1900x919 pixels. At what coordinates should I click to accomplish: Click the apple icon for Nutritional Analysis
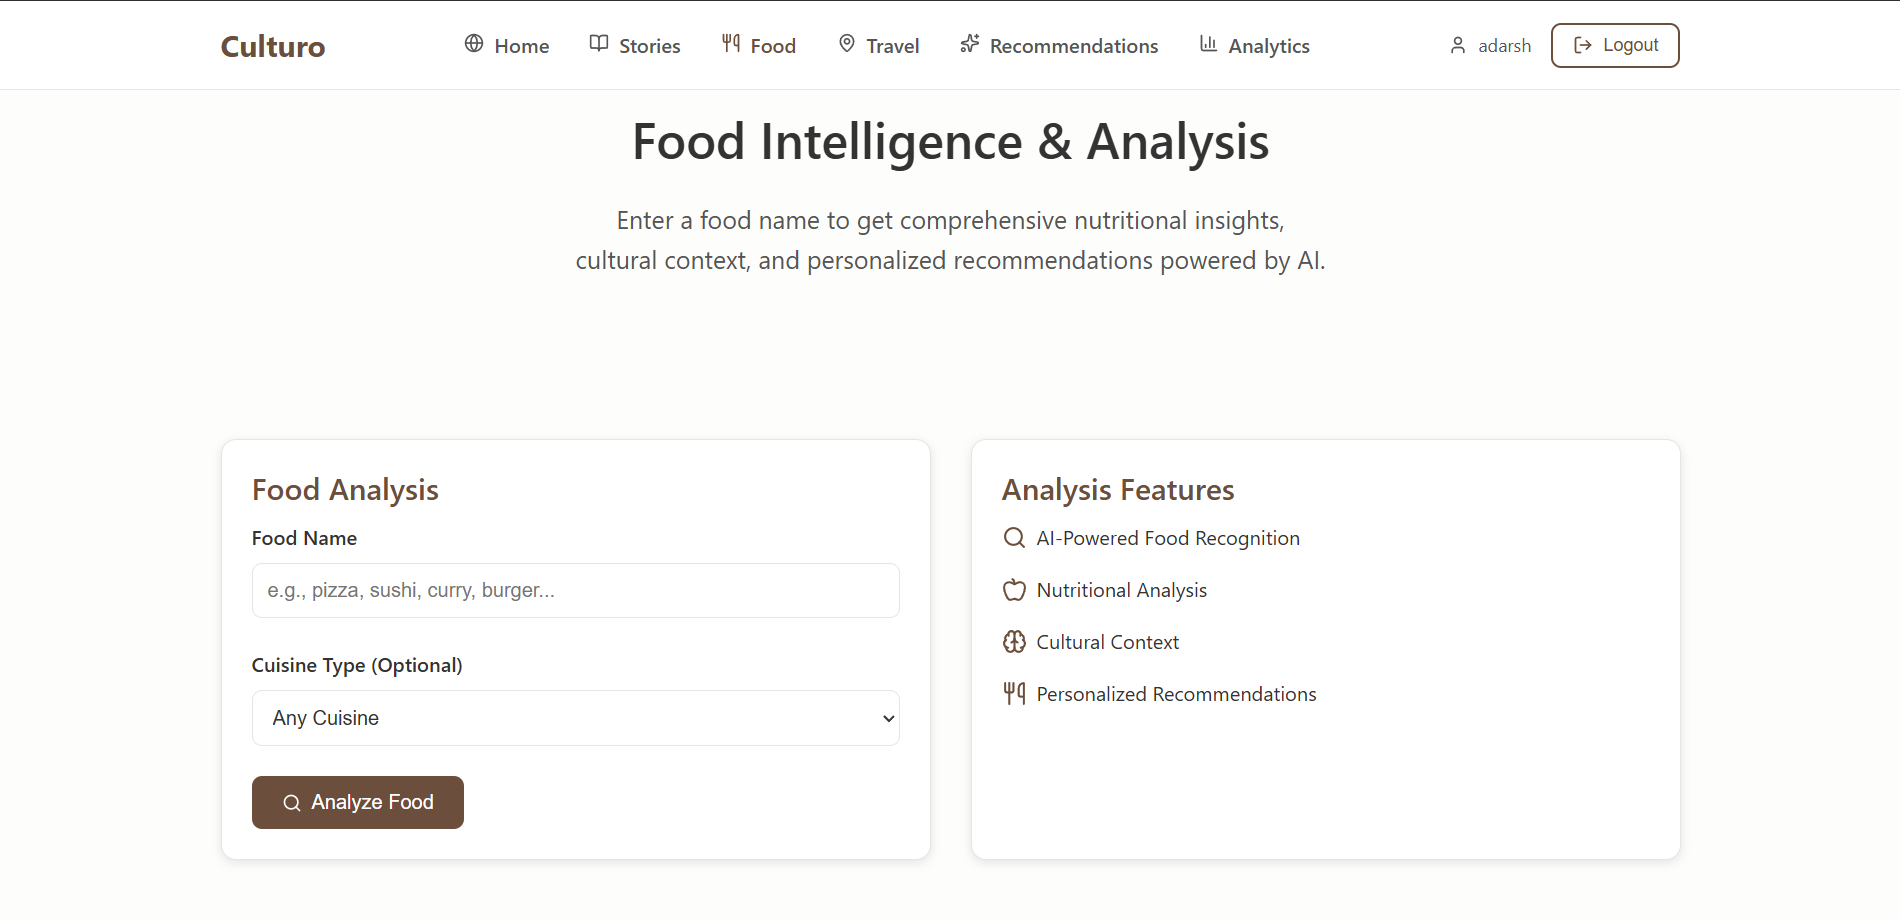click(1014, 590)
